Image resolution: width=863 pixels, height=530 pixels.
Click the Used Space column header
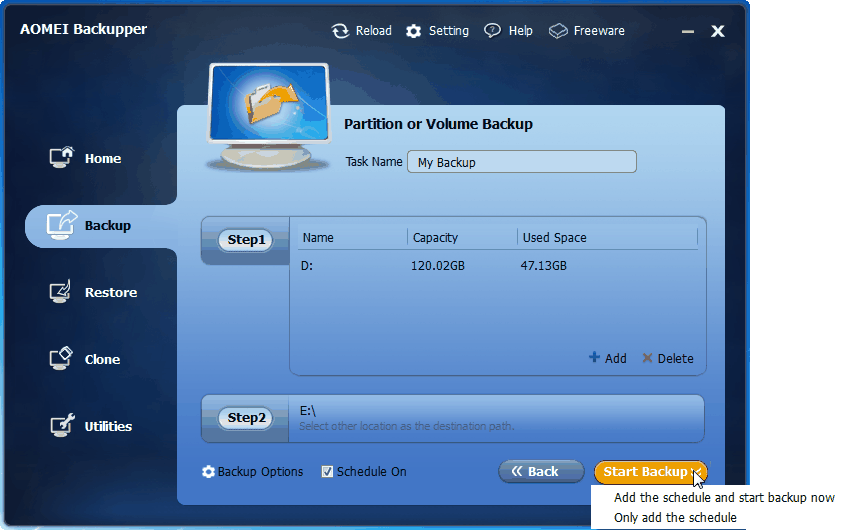coord(555,238)
